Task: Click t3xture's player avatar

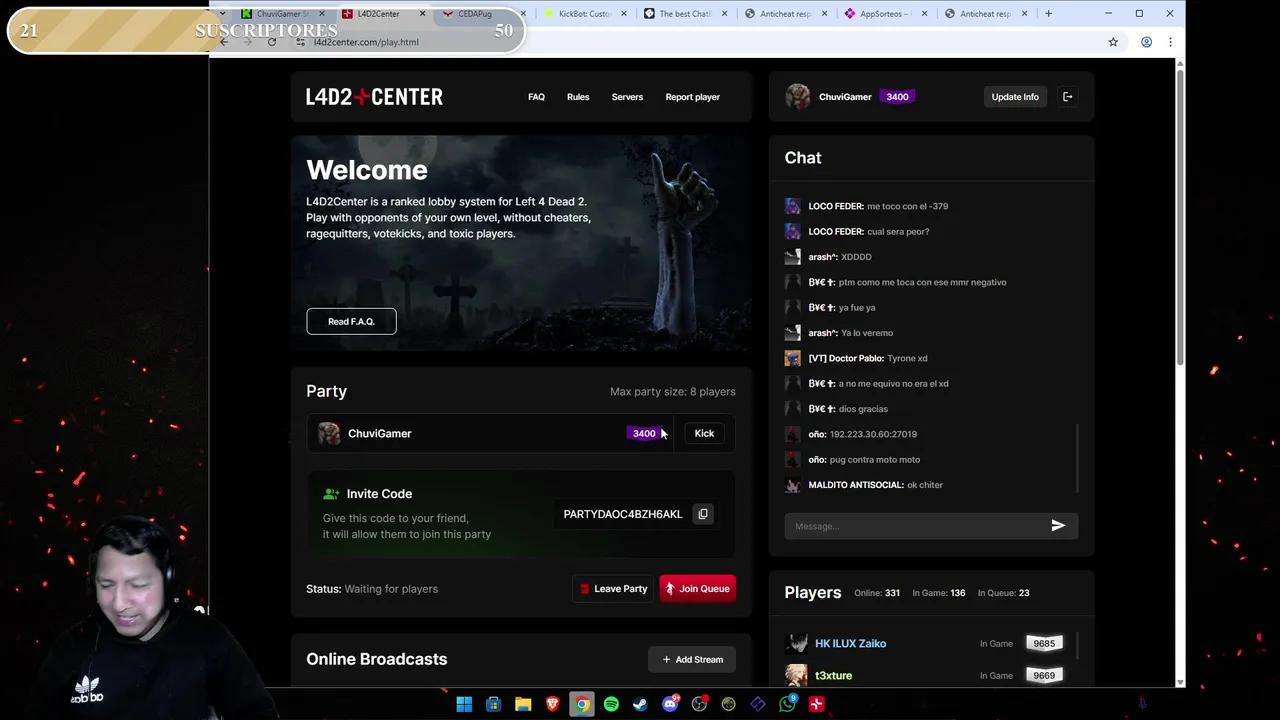Action: [x=797, y=675]
